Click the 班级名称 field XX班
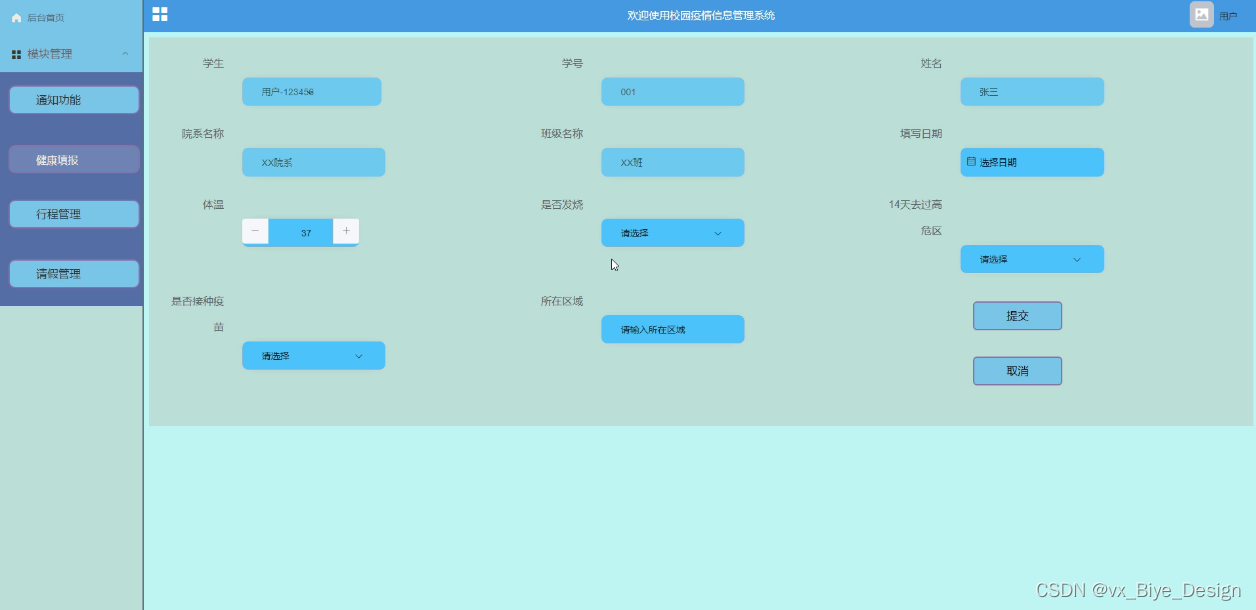Image resolution: width=1256 pixels, height=610 pixels. (673, 162)
